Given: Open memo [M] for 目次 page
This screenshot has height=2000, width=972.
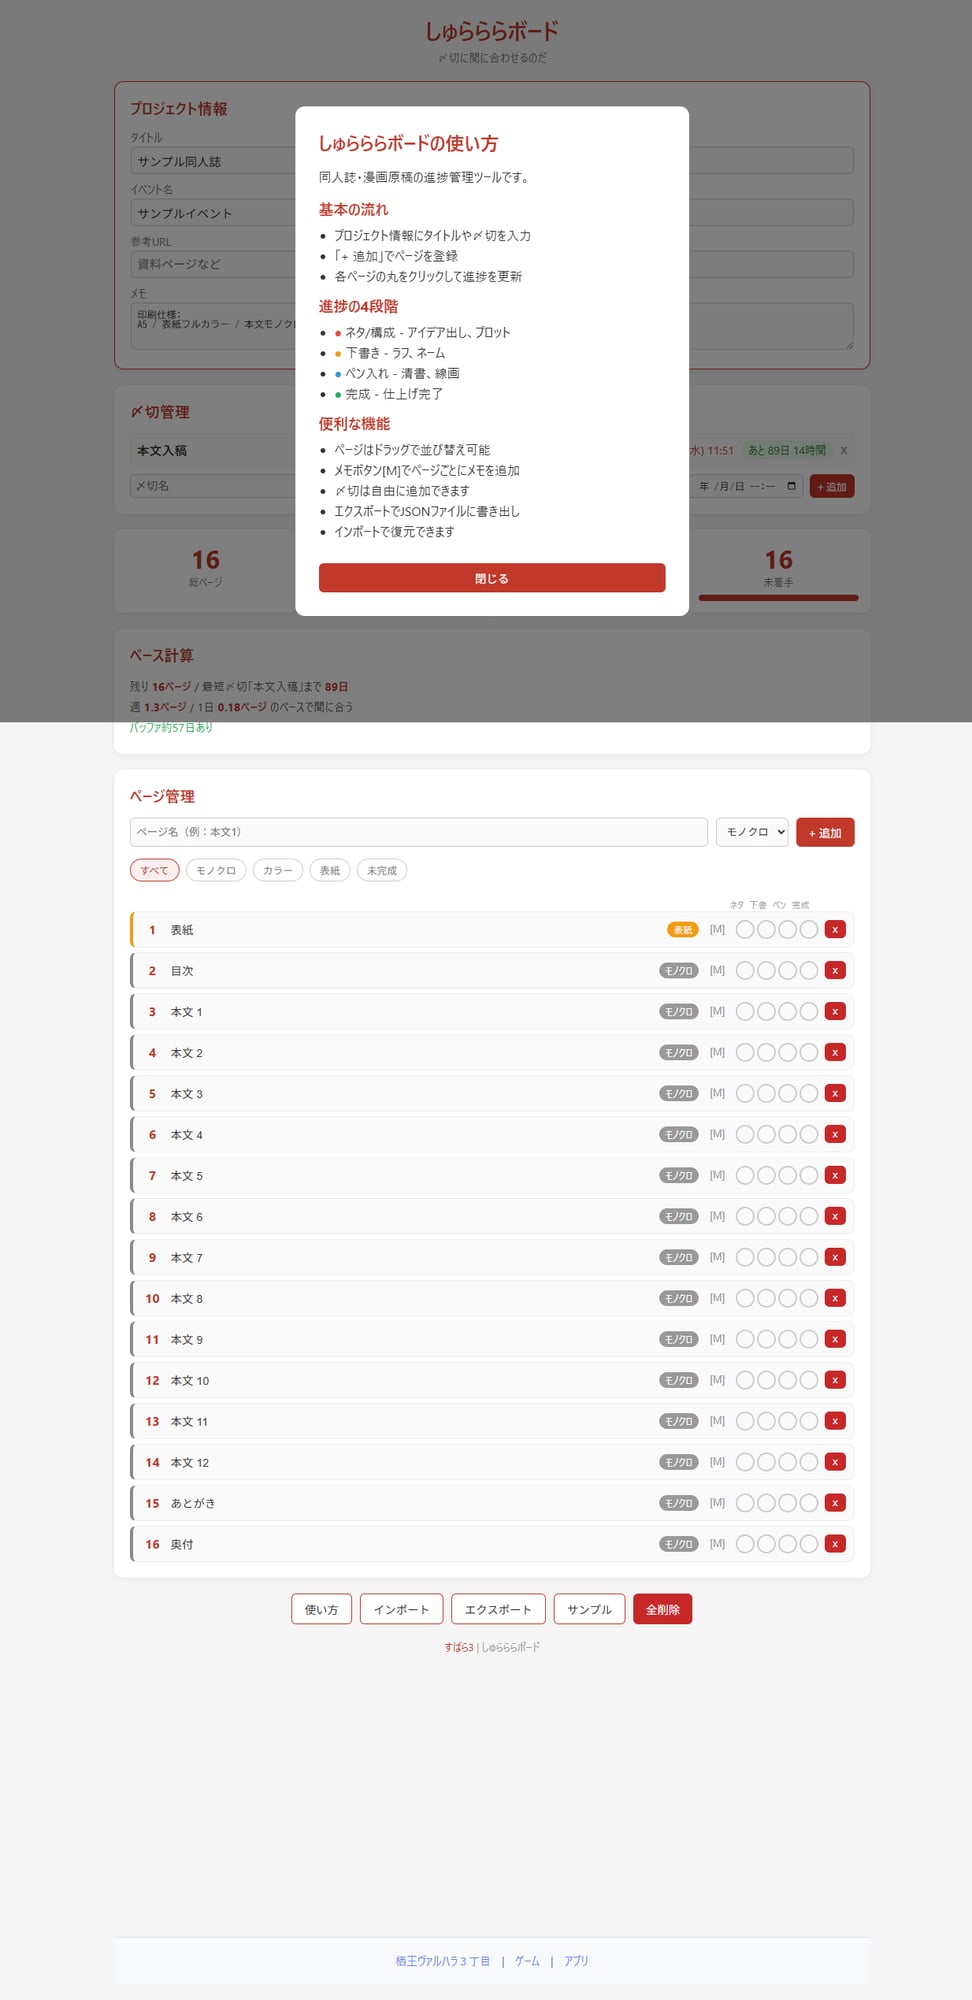Looking at the screenshot, I should (717, 970).
